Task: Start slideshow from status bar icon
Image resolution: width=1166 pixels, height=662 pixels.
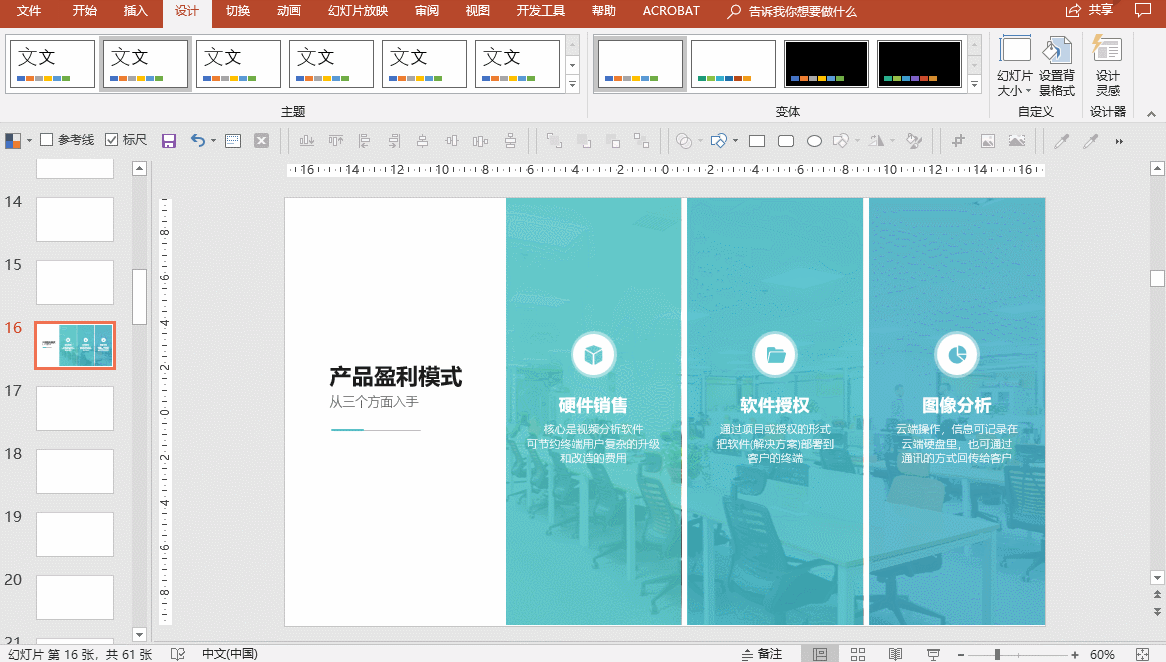Action: tap(932, 654)
